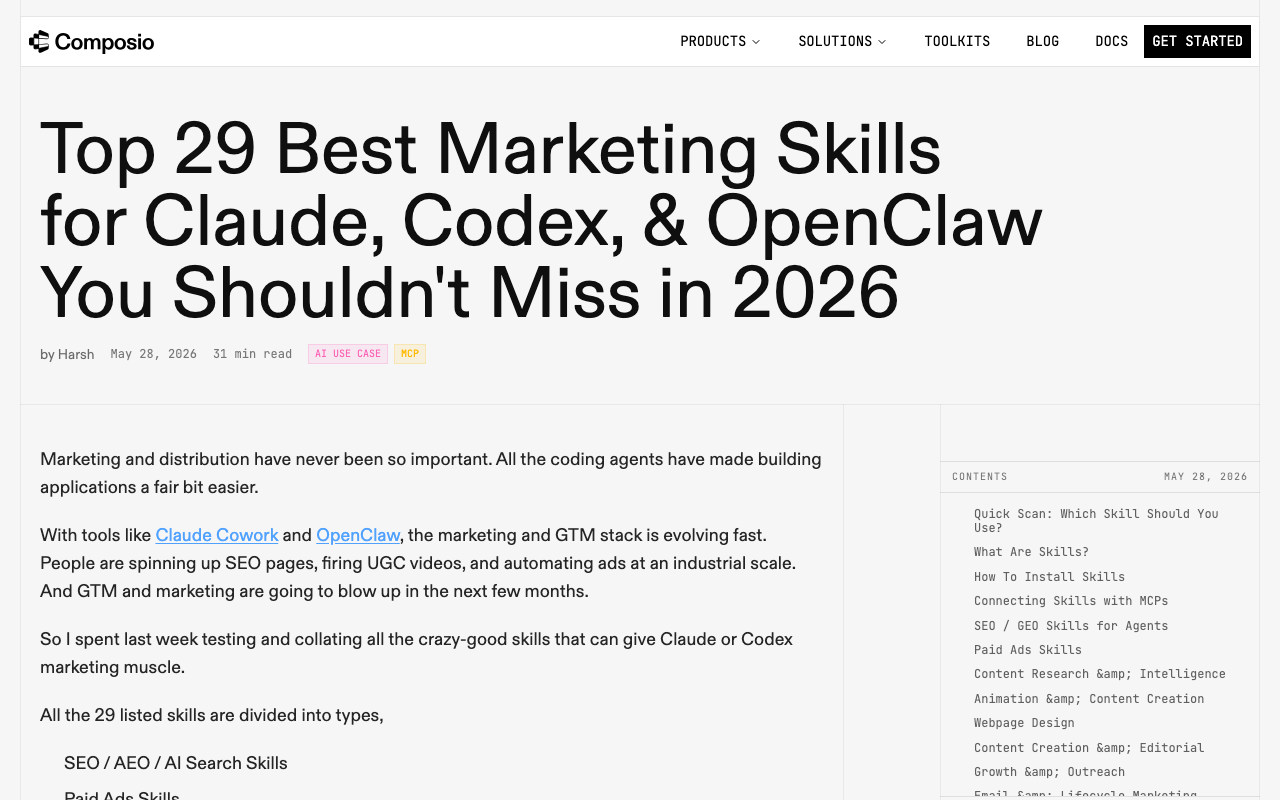
Task: Jump to SEO / GEO Skills for Agents
Action: pos(1071,626)
